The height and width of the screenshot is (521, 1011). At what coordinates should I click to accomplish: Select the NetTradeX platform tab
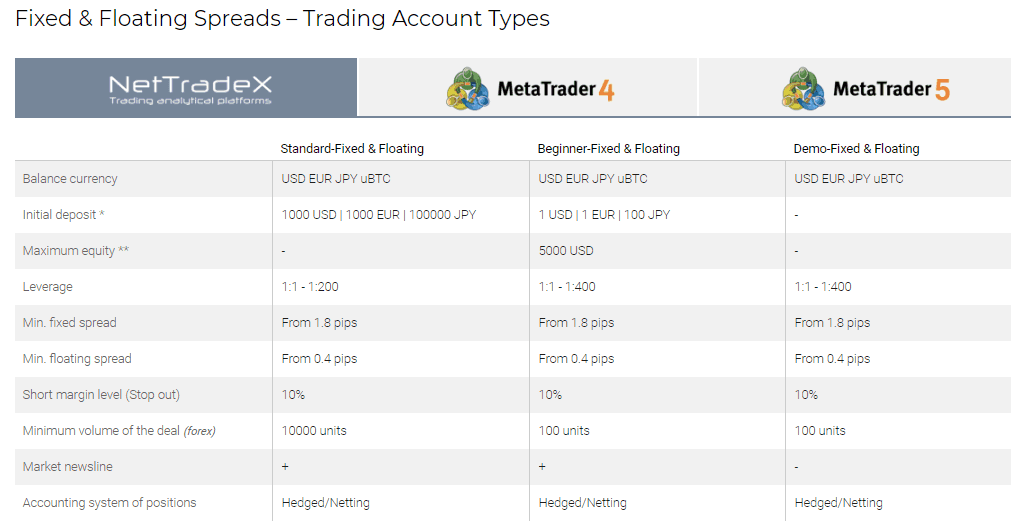(x=186, y=88)
